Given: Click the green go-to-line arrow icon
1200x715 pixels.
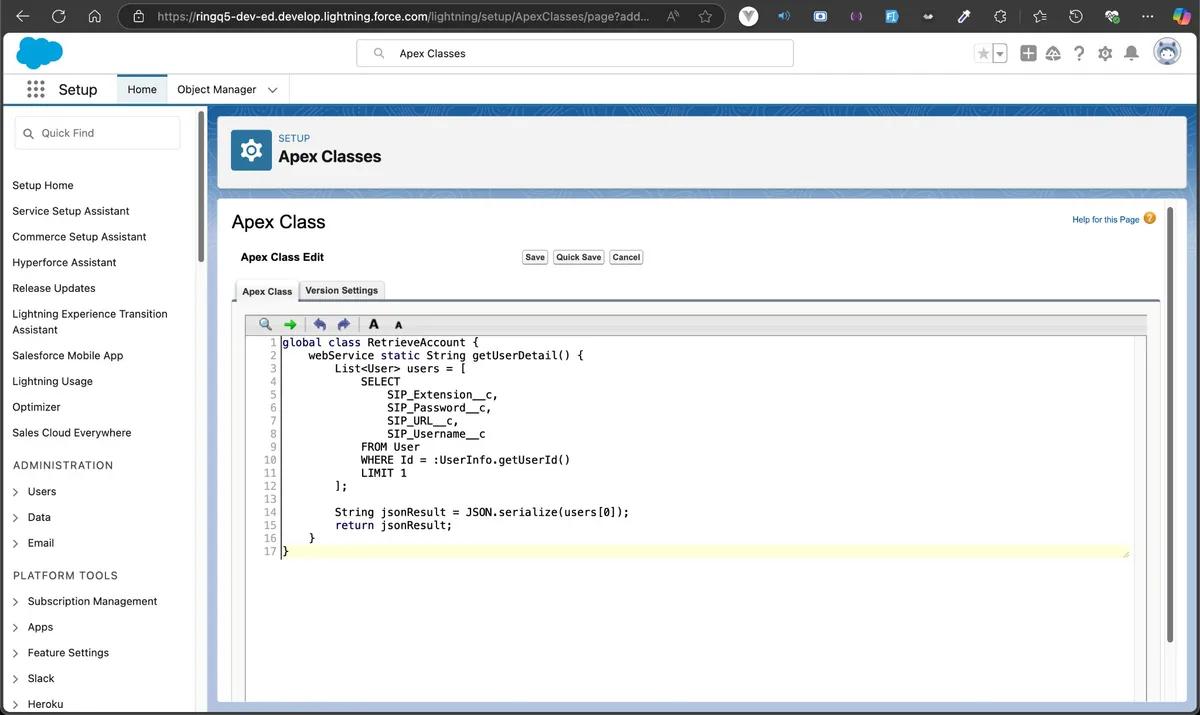Looking at the screenshot, I should click(x=290, y=324).
